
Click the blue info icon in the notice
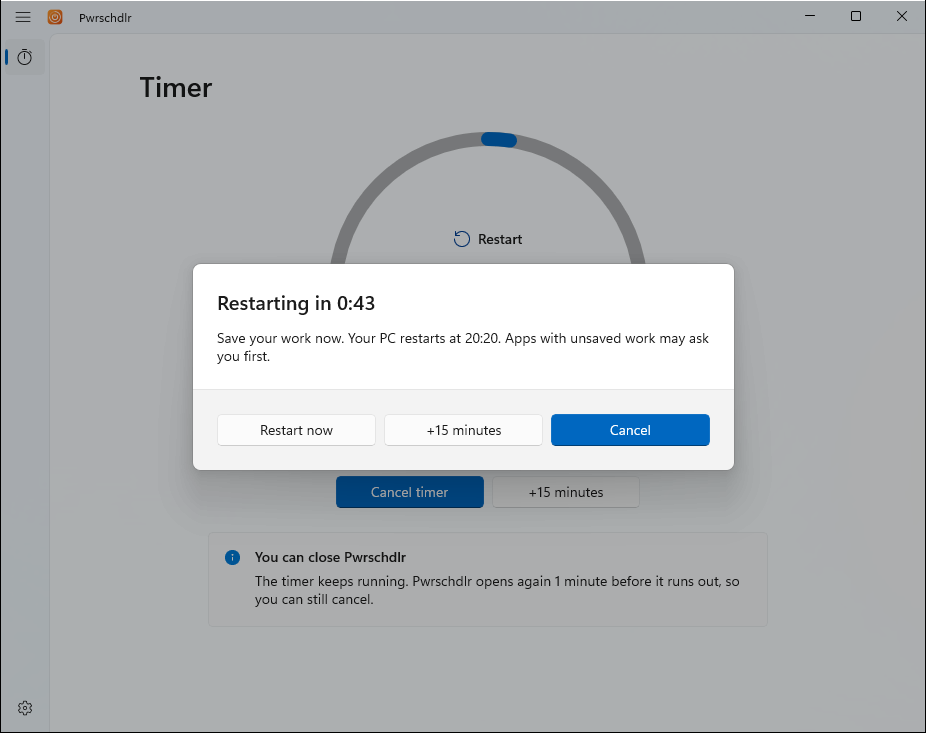point(233,557)
